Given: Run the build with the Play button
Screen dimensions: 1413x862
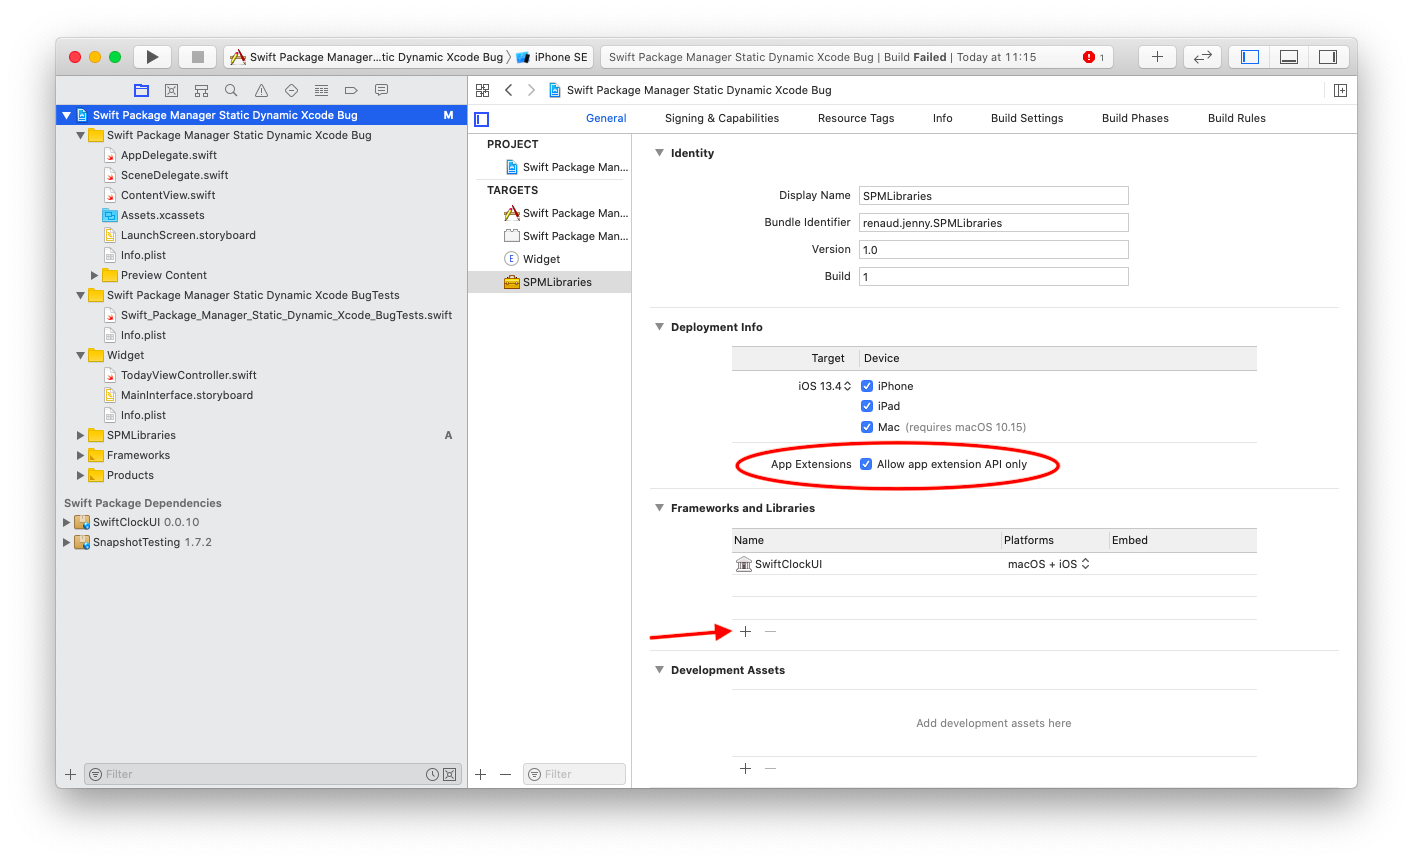Looking at the screenshot, I should [x=152, y=57].
